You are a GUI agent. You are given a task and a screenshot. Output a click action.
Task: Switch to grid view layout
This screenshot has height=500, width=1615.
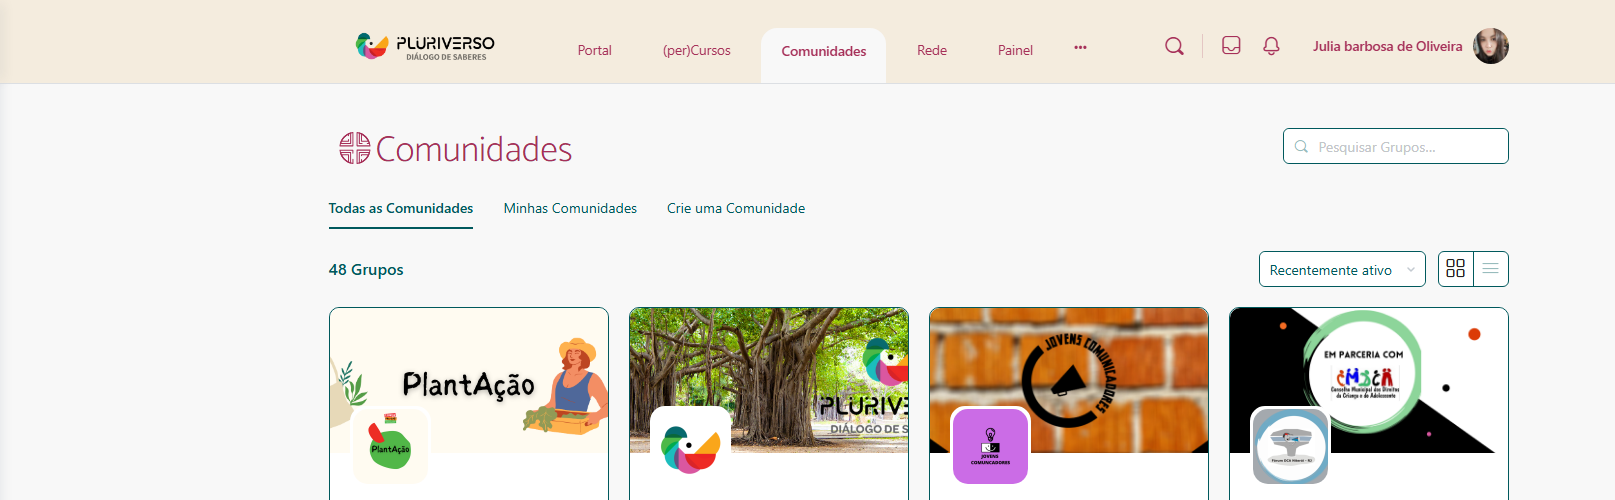1456,269
